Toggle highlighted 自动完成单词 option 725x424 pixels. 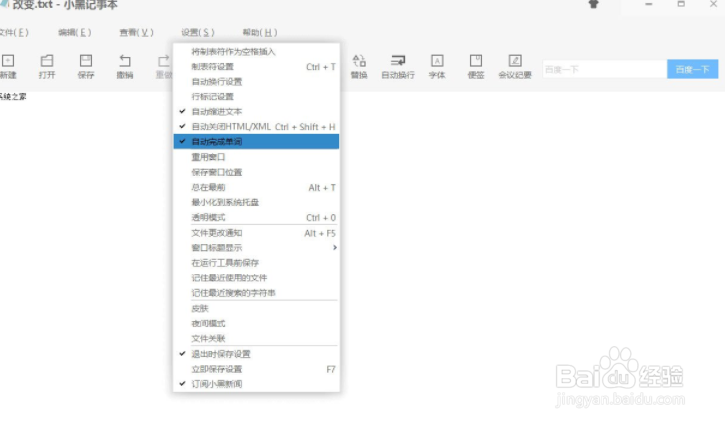point(256,141)
